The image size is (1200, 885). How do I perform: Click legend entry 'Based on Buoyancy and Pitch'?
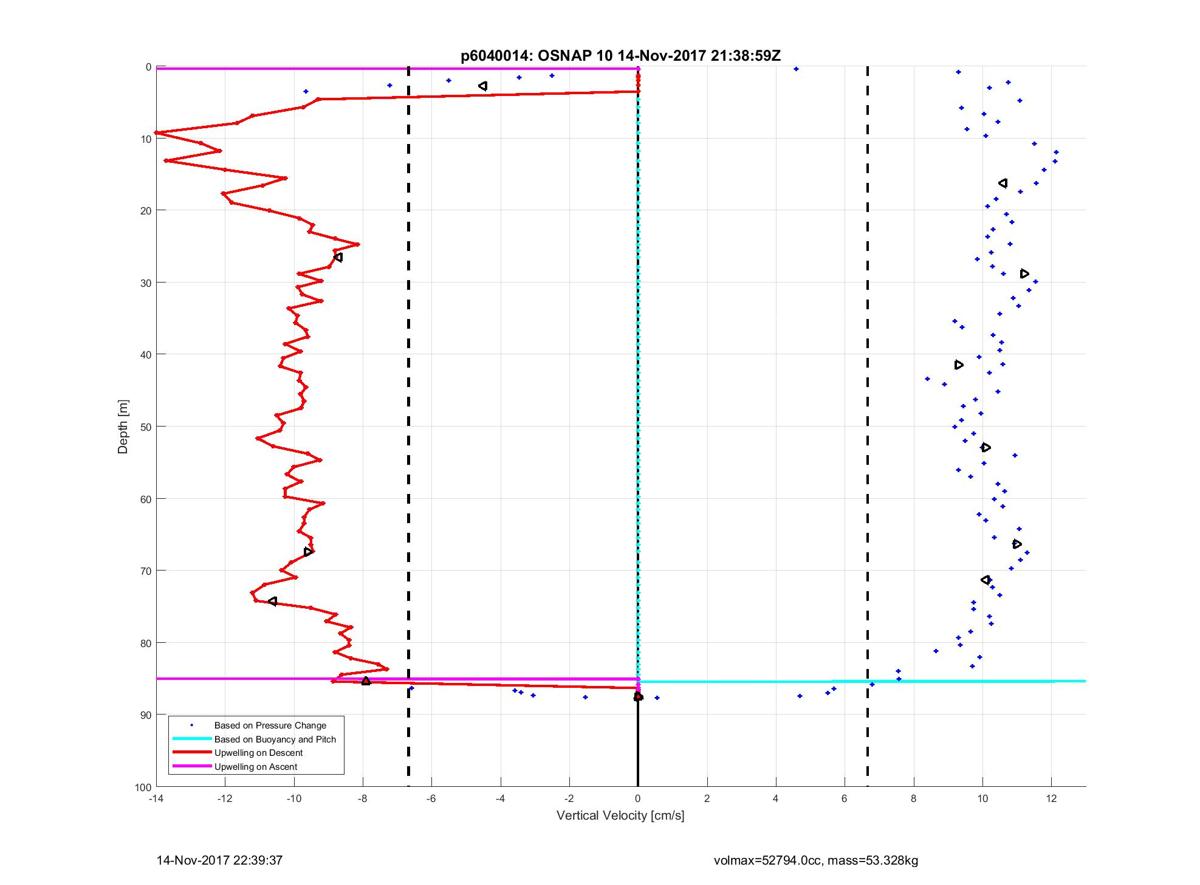pyautogui.click(x=276, y=738)
